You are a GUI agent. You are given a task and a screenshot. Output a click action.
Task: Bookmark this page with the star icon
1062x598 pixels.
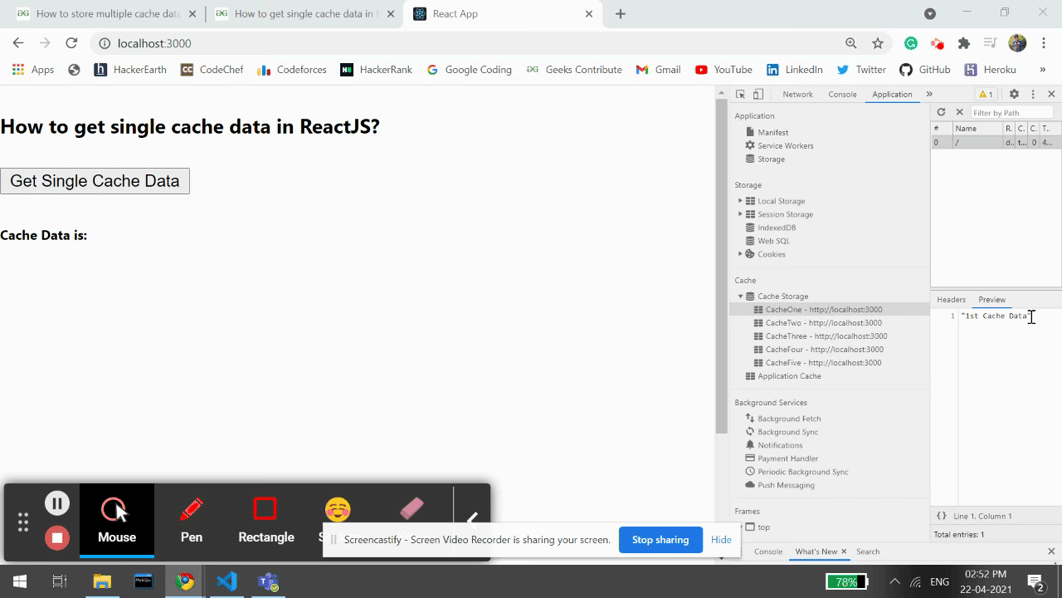tap(878, 43)
